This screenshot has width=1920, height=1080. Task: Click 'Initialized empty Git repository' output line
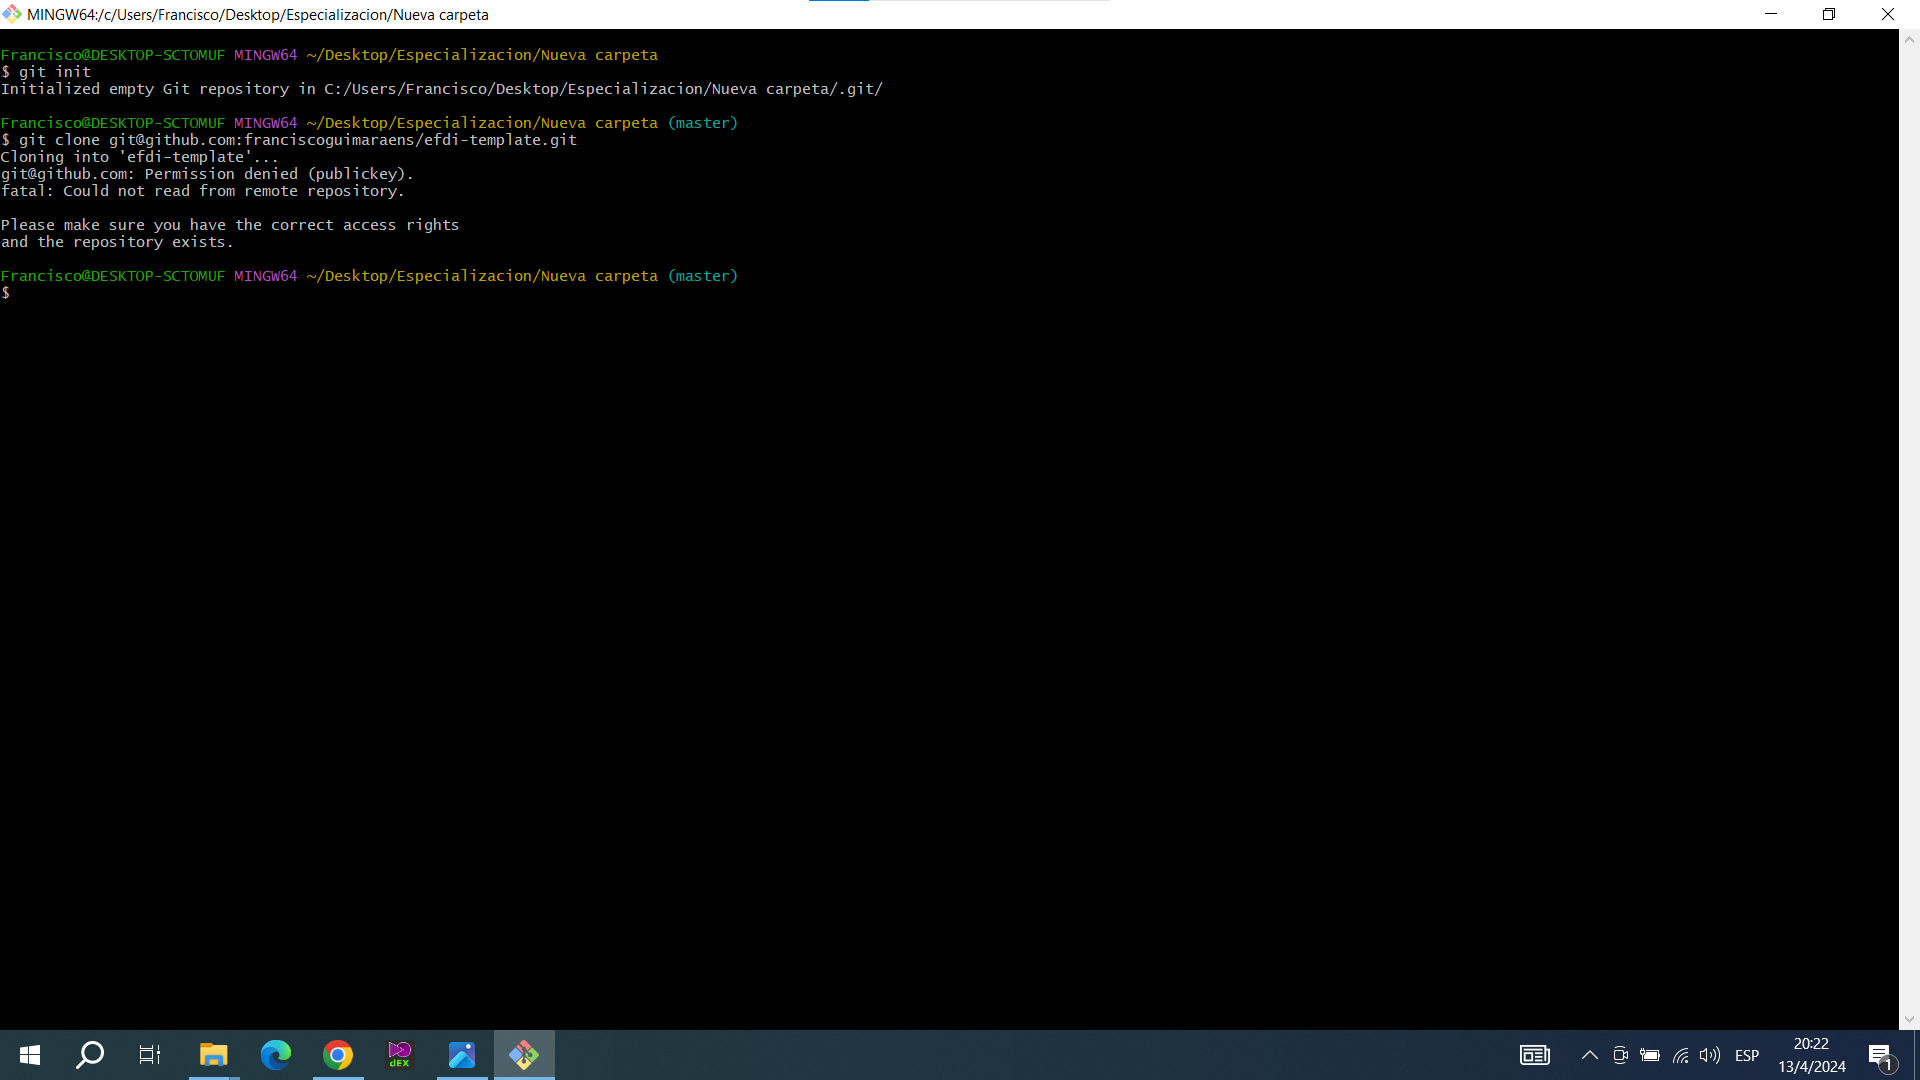[x=442, y=89]
